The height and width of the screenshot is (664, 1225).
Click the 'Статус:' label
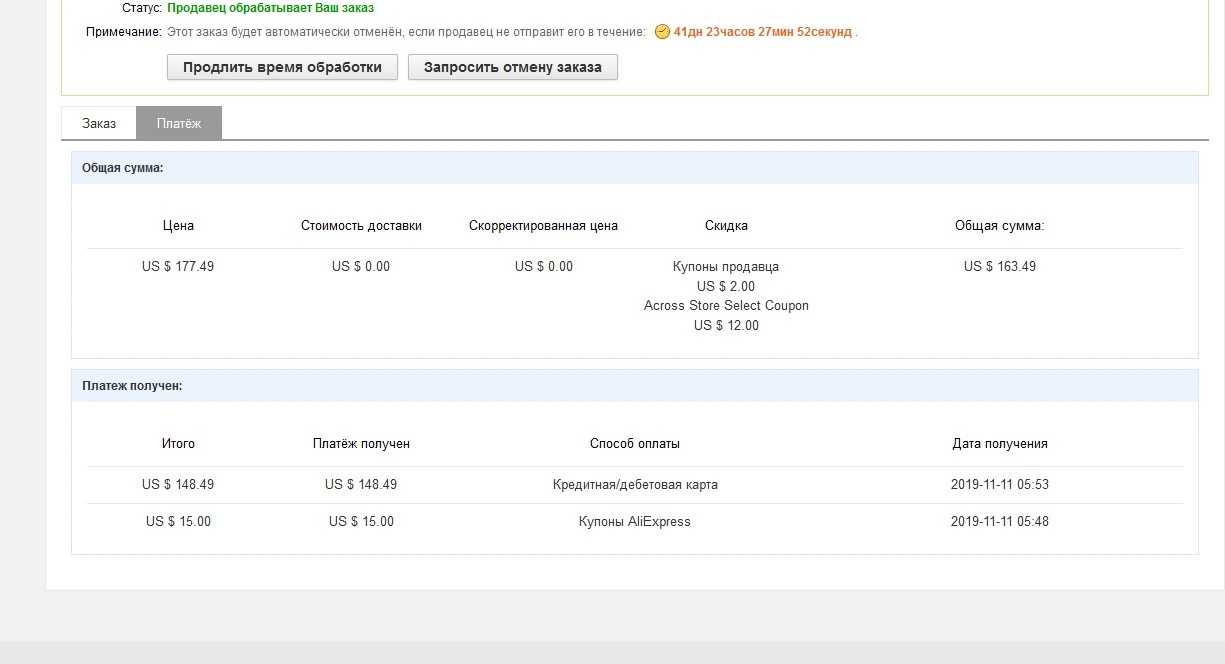[x=142, y=8]
